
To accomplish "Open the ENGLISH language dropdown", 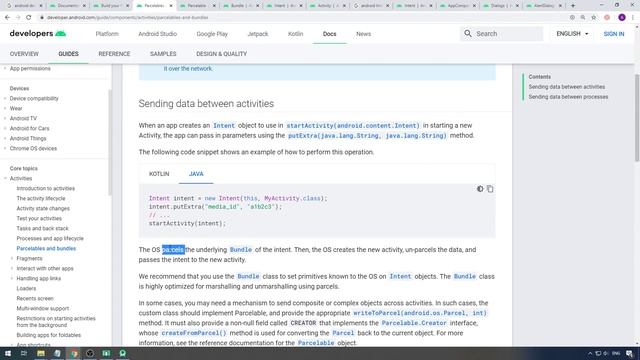I will pyautogui.click(x=572, y=33).
